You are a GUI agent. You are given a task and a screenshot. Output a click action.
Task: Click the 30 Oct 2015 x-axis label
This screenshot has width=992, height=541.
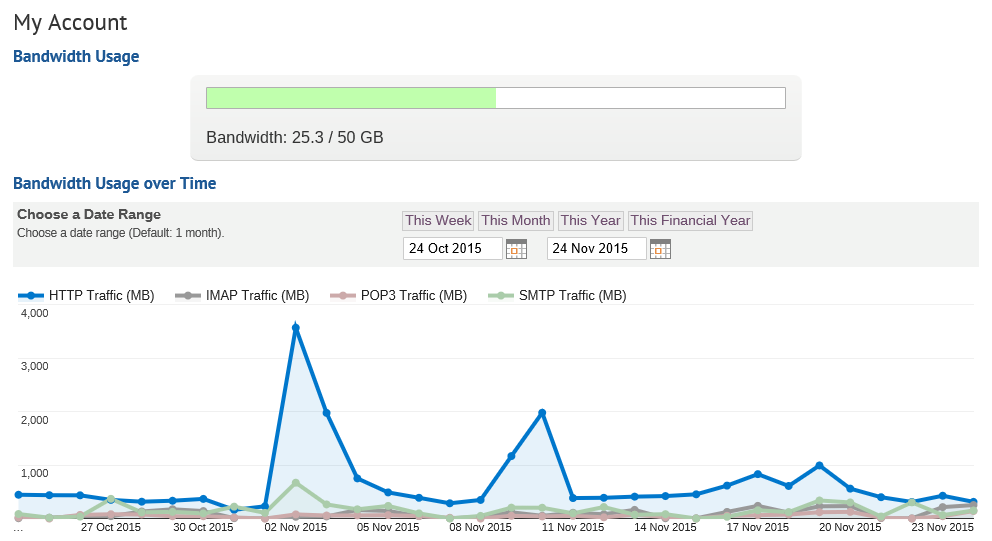(x=203, y=527)
